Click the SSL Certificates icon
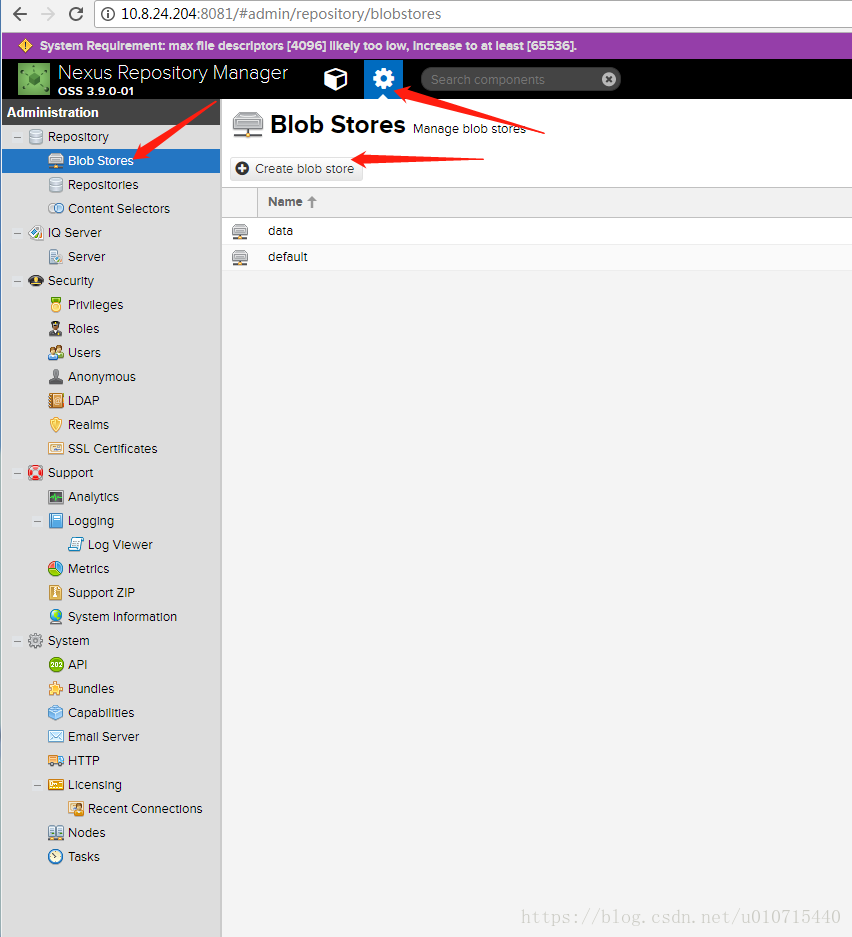 pyautogui.click(x=56, y=448)
